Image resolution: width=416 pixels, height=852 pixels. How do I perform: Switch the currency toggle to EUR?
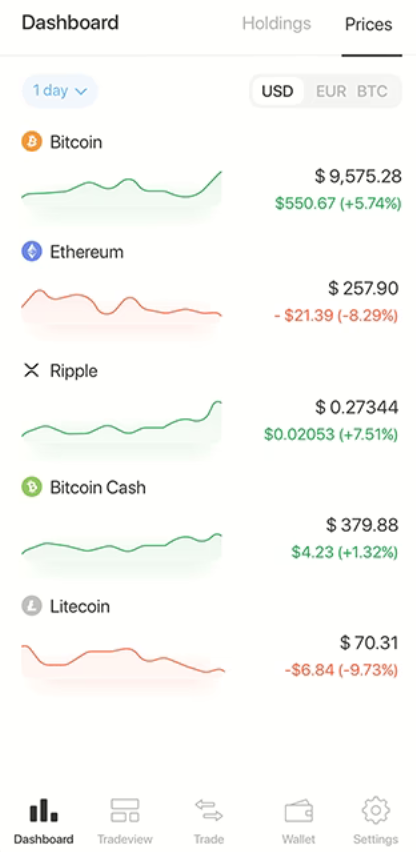(331, 91)
